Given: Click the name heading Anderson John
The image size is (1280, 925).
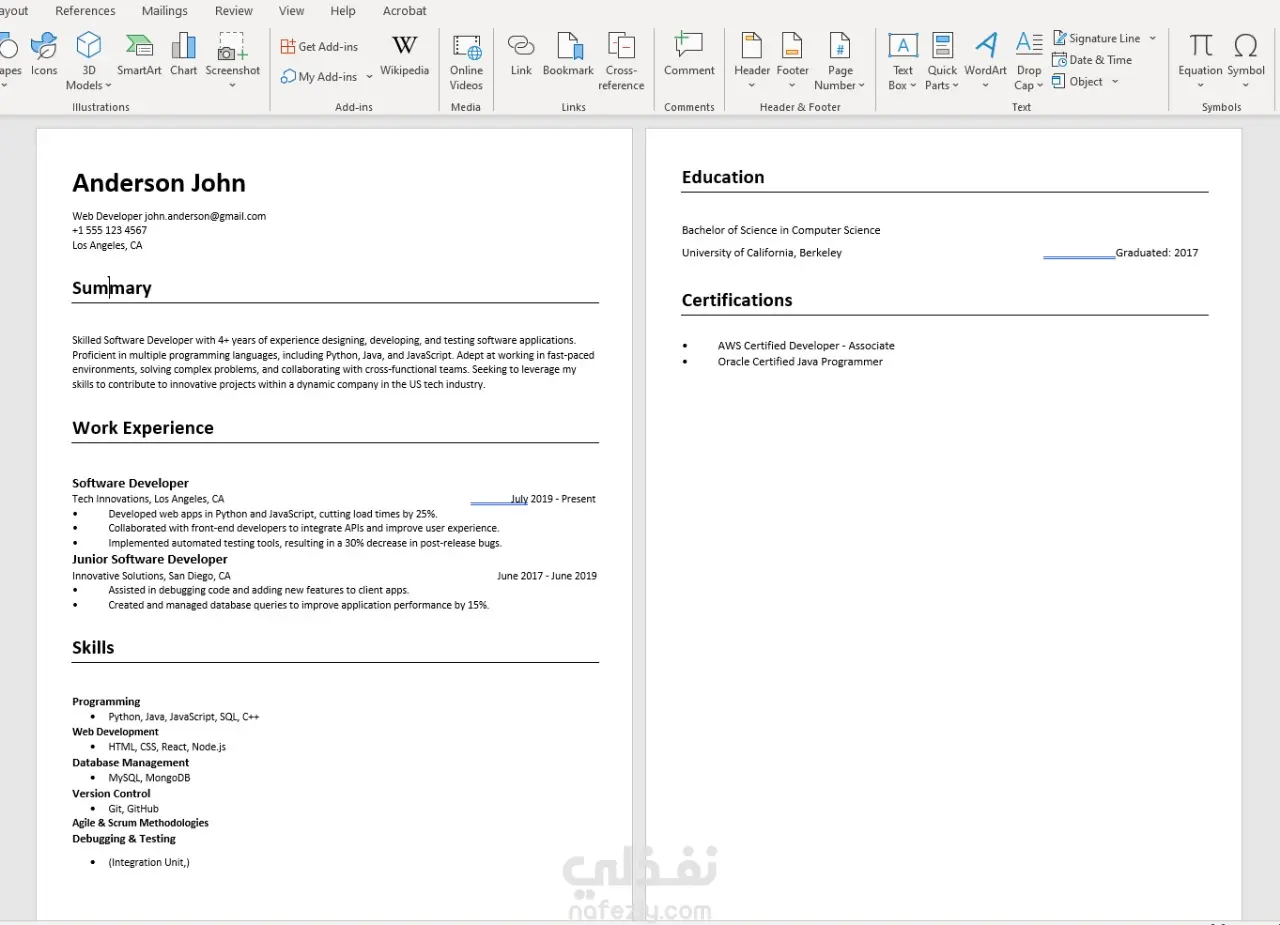Looking at the screenshot, I should click(x=159, y=183).
